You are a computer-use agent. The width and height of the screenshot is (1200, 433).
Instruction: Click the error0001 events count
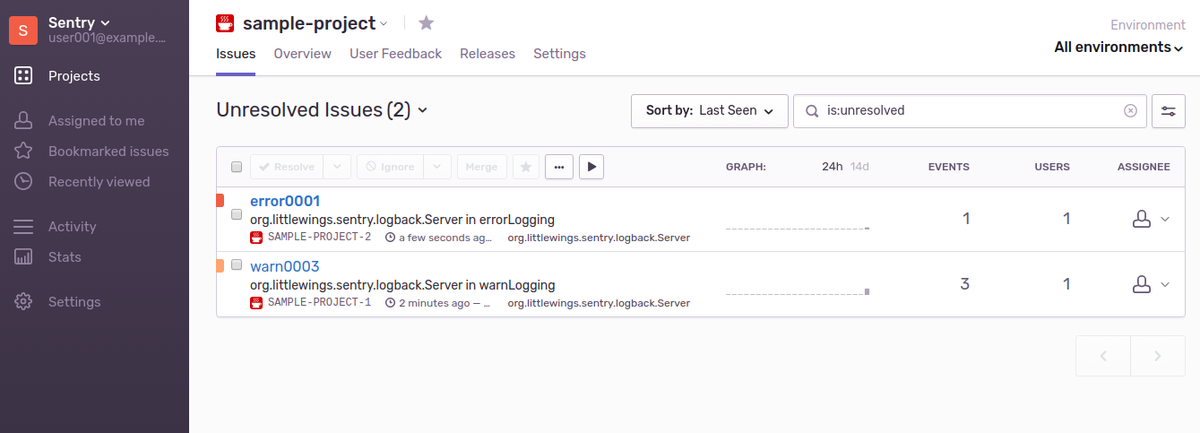click(965, 218)
